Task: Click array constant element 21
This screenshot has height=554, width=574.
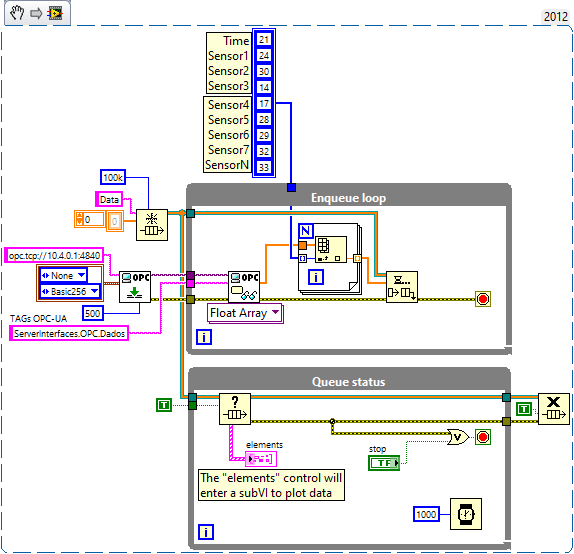Action: [264, 40]
